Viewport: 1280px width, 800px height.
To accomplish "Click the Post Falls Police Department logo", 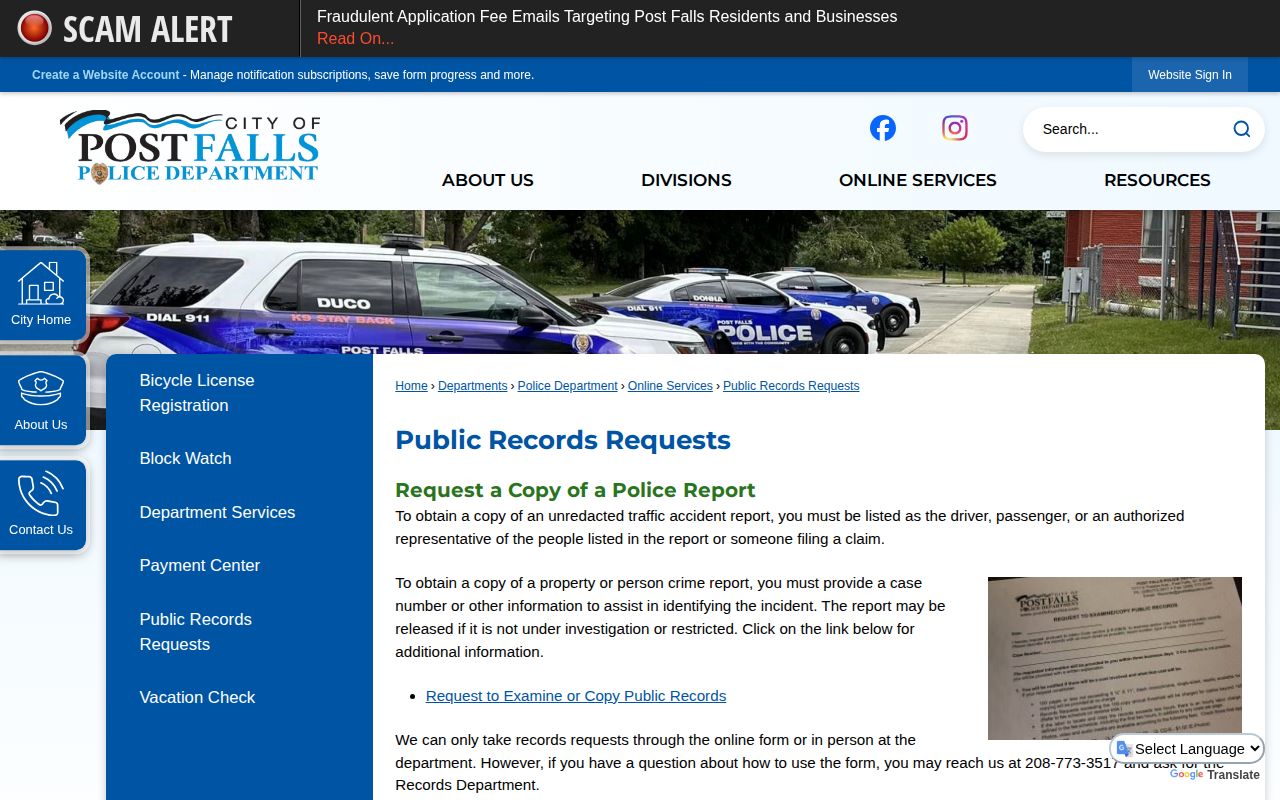I will click(x=190, y=147).
